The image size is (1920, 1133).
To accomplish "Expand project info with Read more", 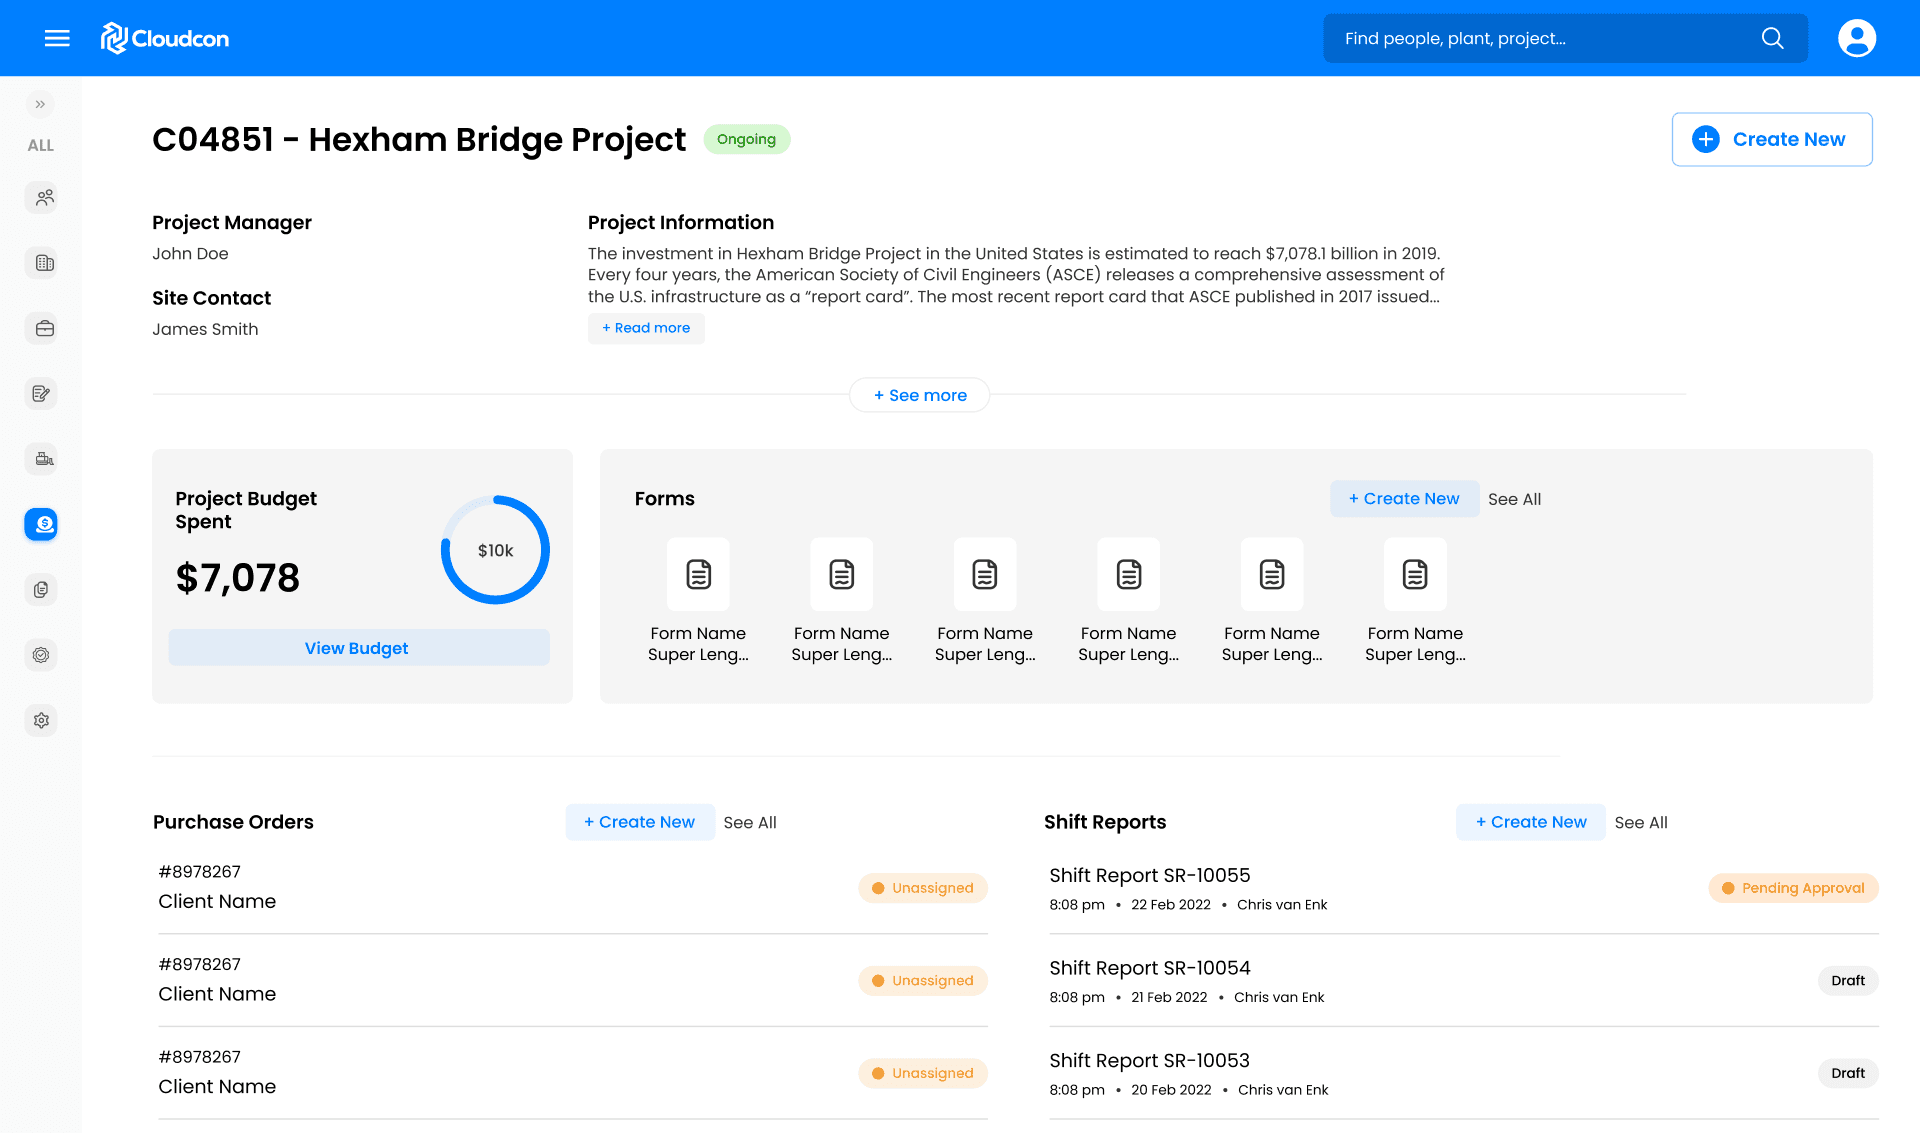I will click(x=646, y=328).
